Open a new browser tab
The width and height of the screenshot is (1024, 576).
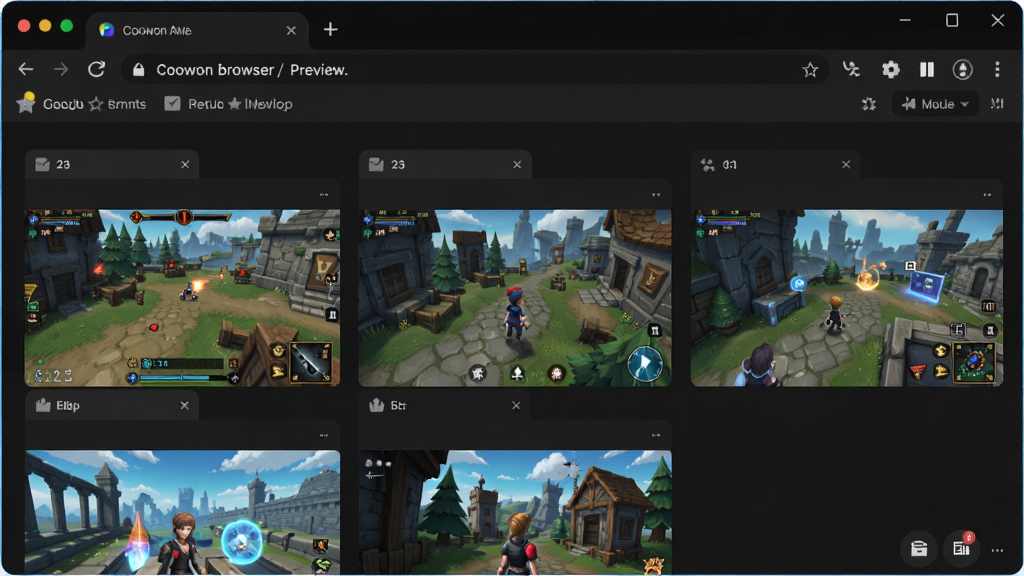coord(330,29)
